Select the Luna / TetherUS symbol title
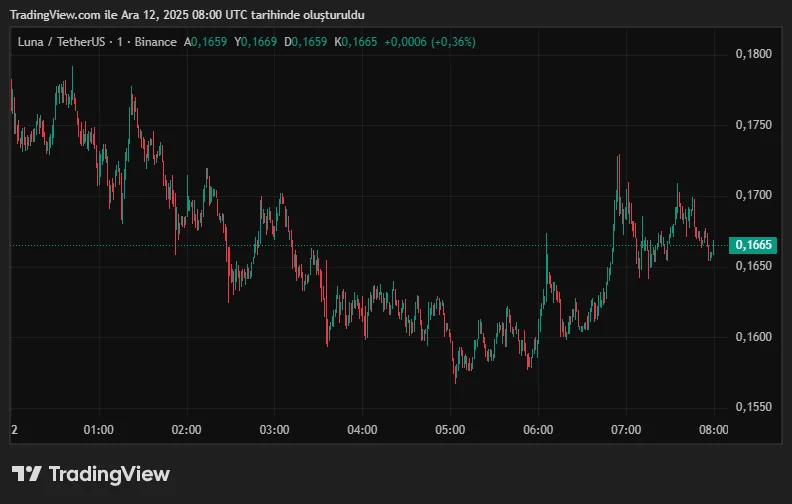 pyautogui.click(x=61, y=42)
